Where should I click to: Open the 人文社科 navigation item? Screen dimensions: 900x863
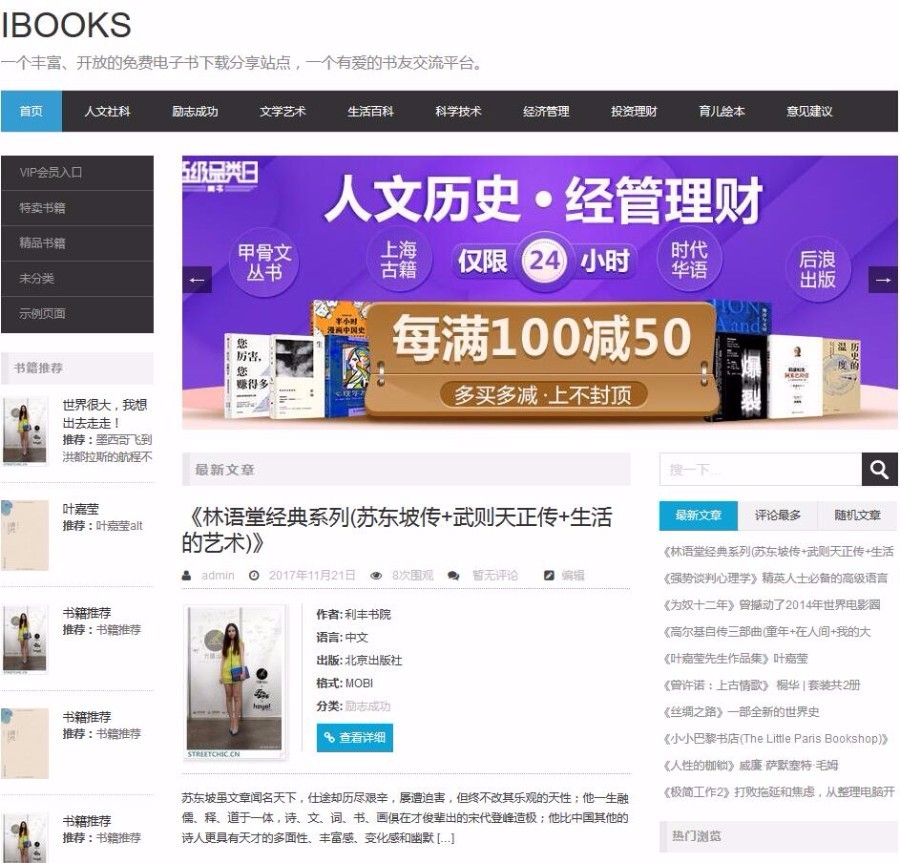coord(107,111)
